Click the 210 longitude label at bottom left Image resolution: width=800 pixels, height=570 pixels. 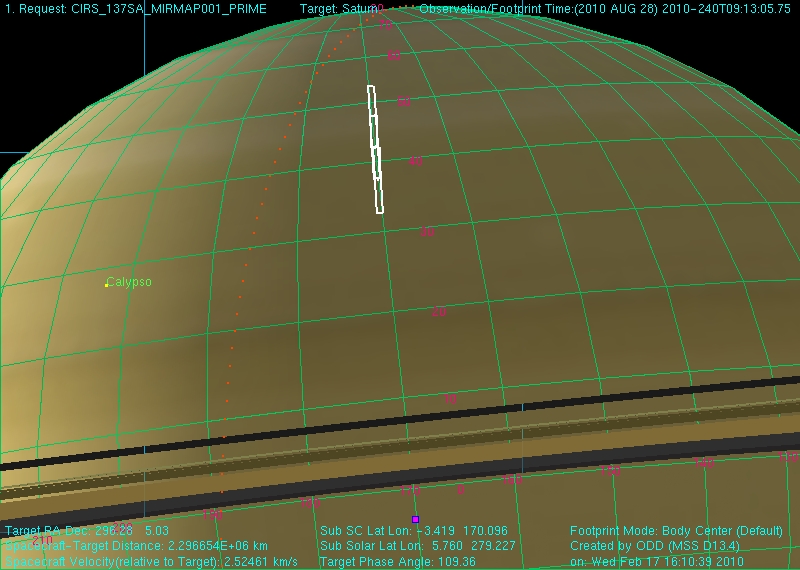42,540
